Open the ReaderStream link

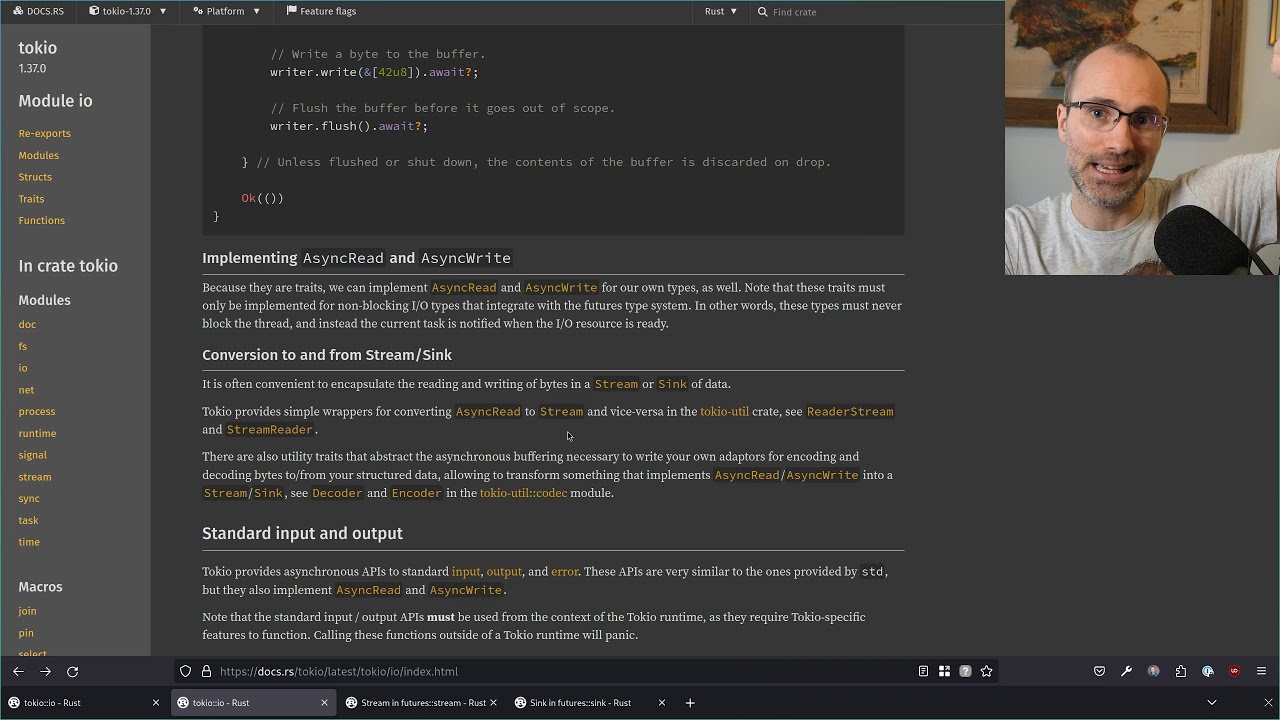(850, 411)
